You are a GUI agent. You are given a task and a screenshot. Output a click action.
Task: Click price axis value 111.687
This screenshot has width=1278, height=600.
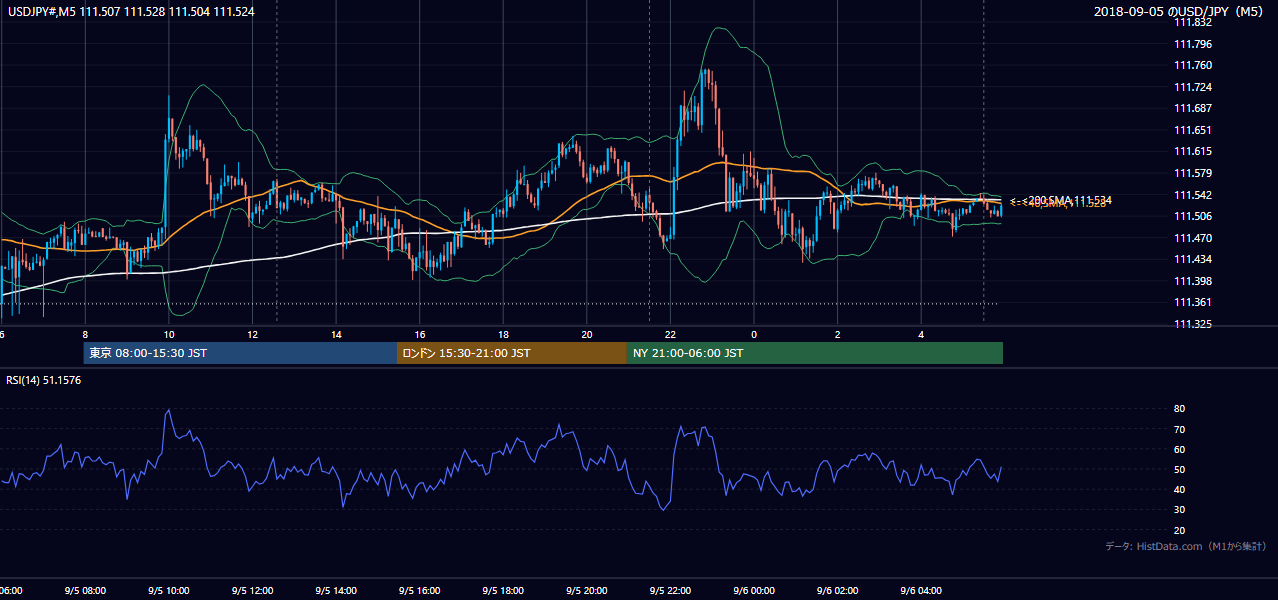tap(1192, 109)
